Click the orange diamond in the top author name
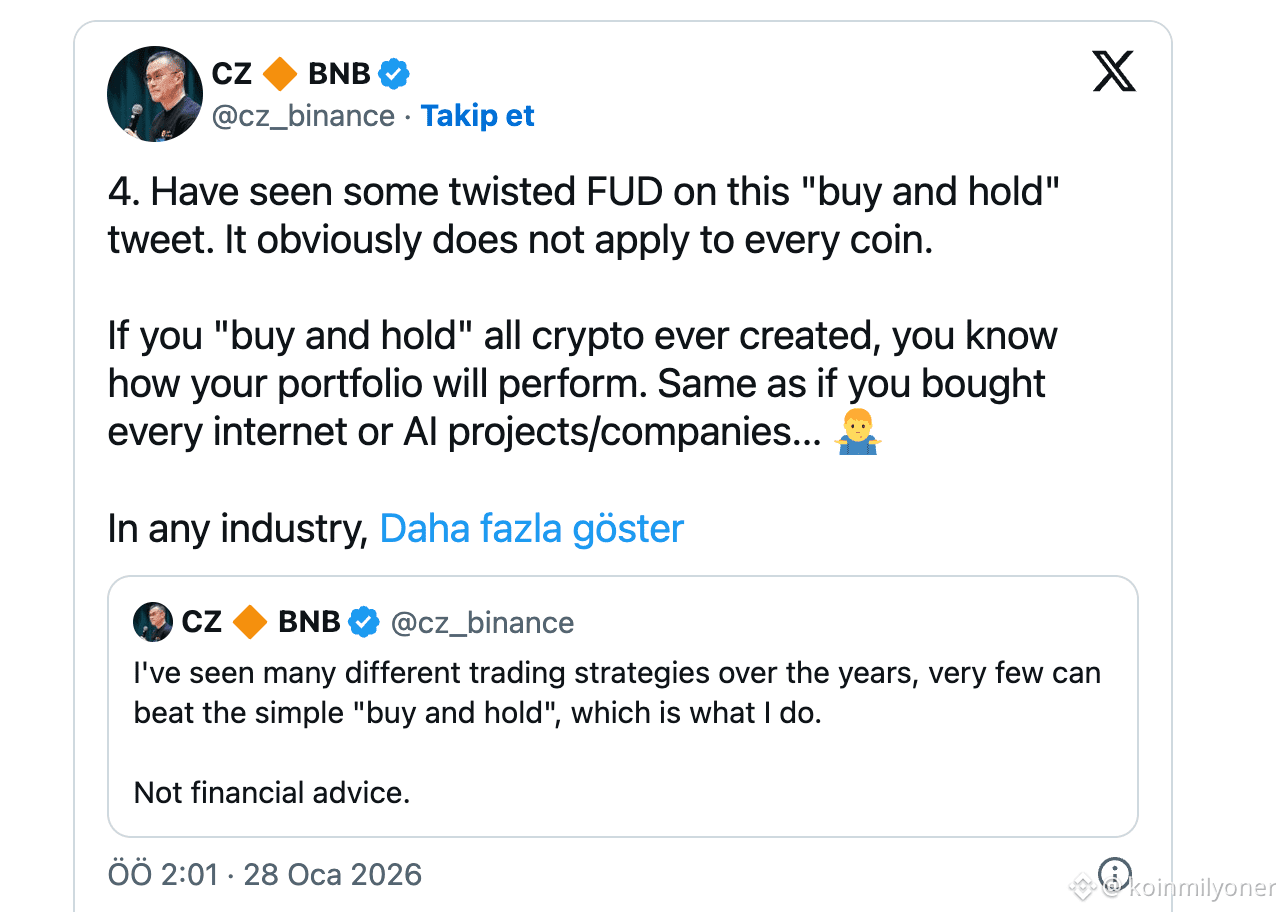The width and height of the screenshot is (1284, 912). coord(280,73)
